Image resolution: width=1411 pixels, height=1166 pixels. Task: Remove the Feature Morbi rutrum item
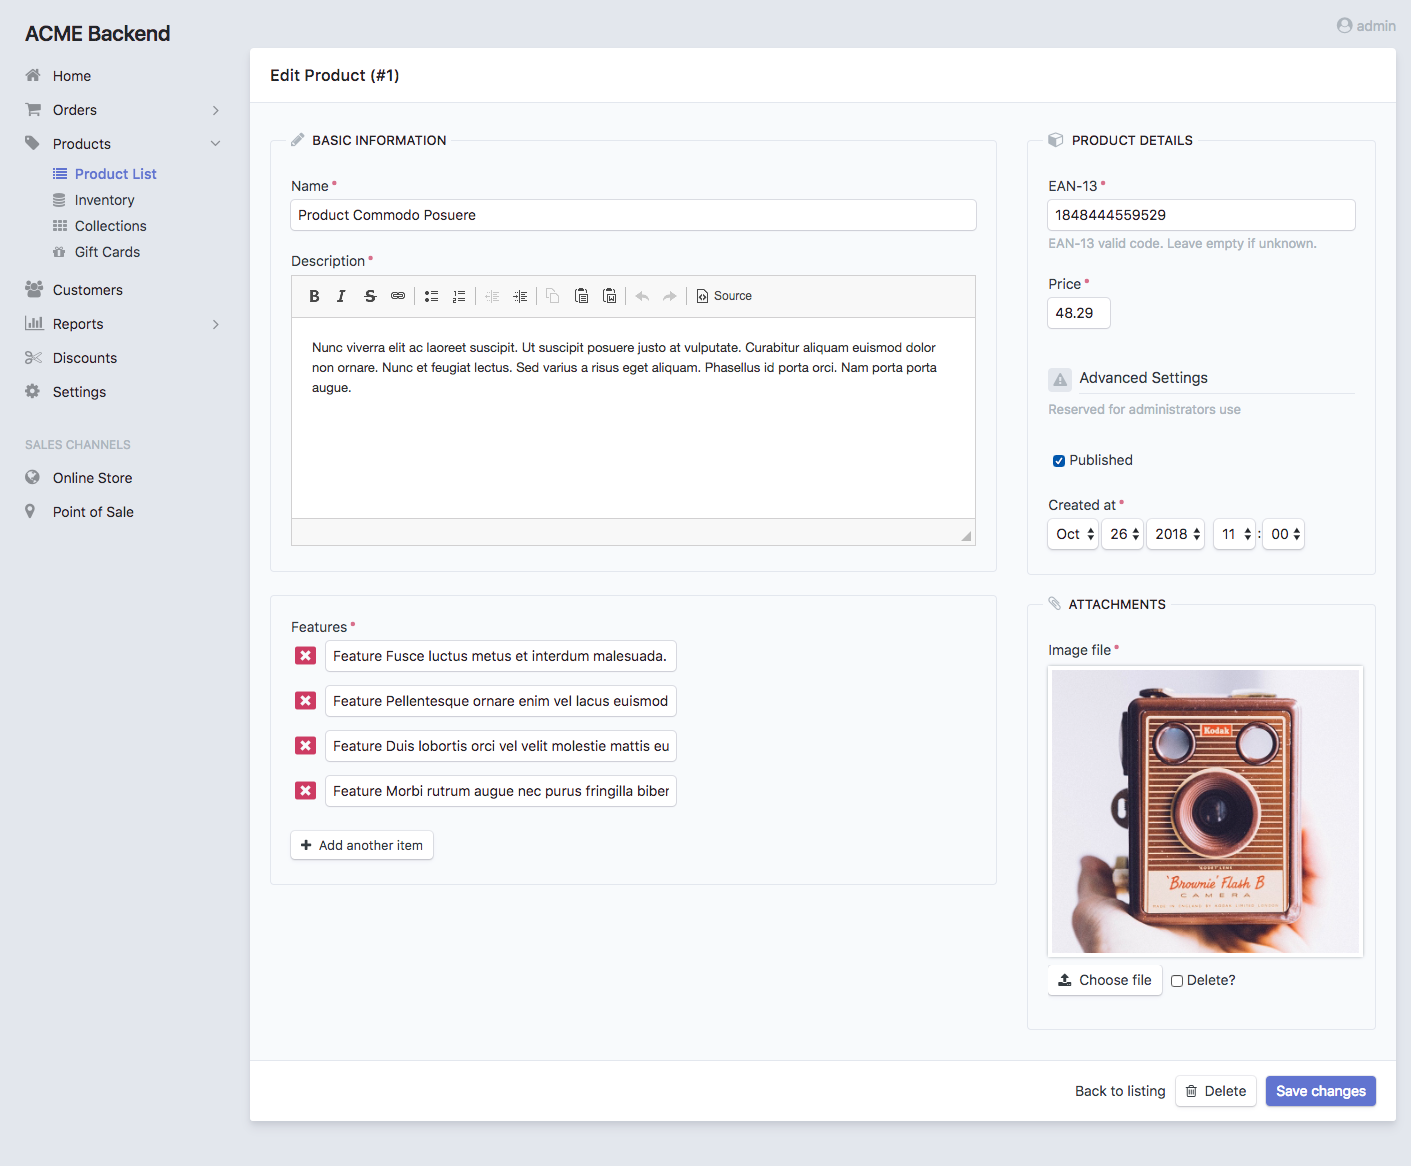tap(306, 791)
